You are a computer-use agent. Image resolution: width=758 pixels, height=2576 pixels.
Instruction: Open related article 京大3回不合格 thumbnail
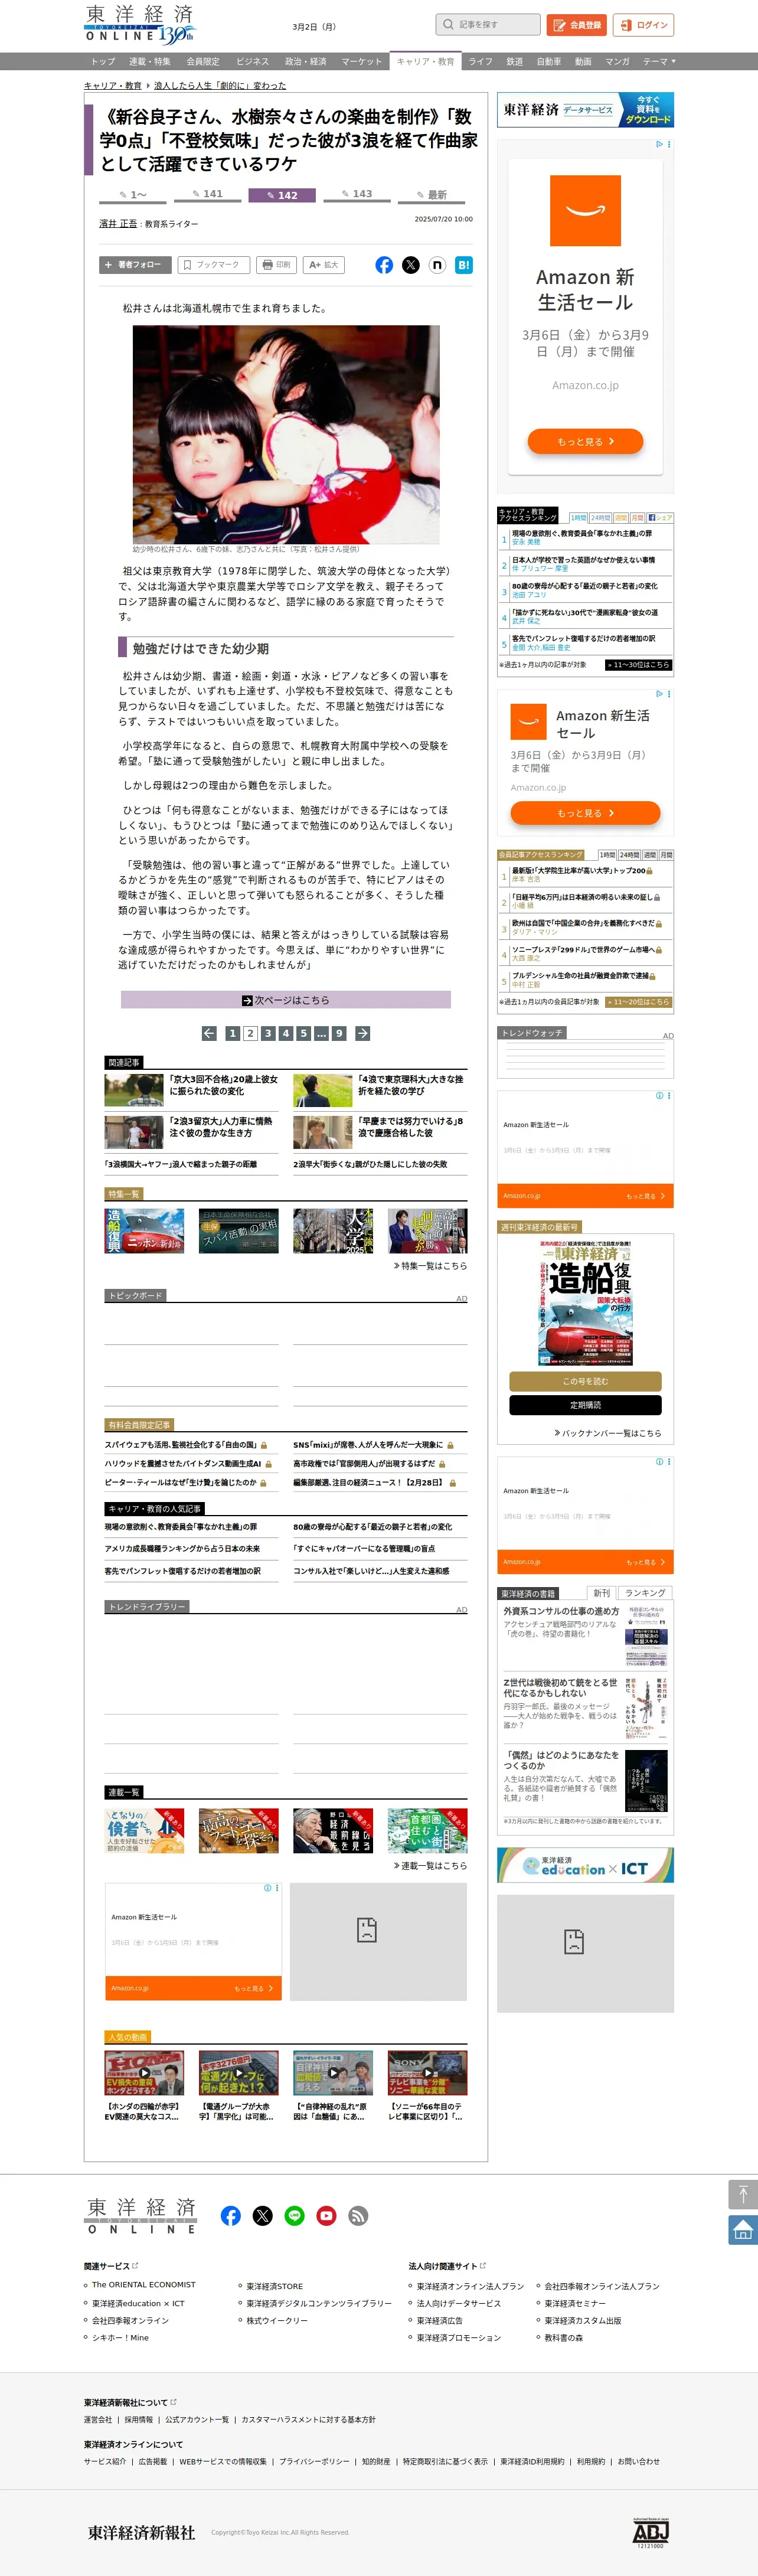pos(134,1090)
